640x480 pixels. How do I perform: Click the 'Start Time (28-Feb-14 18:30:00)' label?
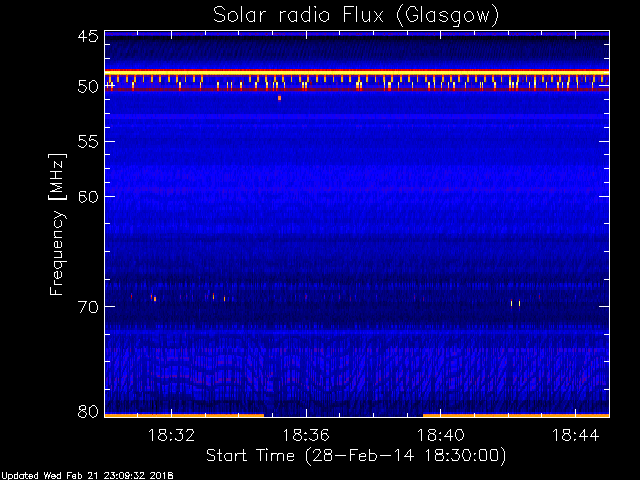point(356,455)
